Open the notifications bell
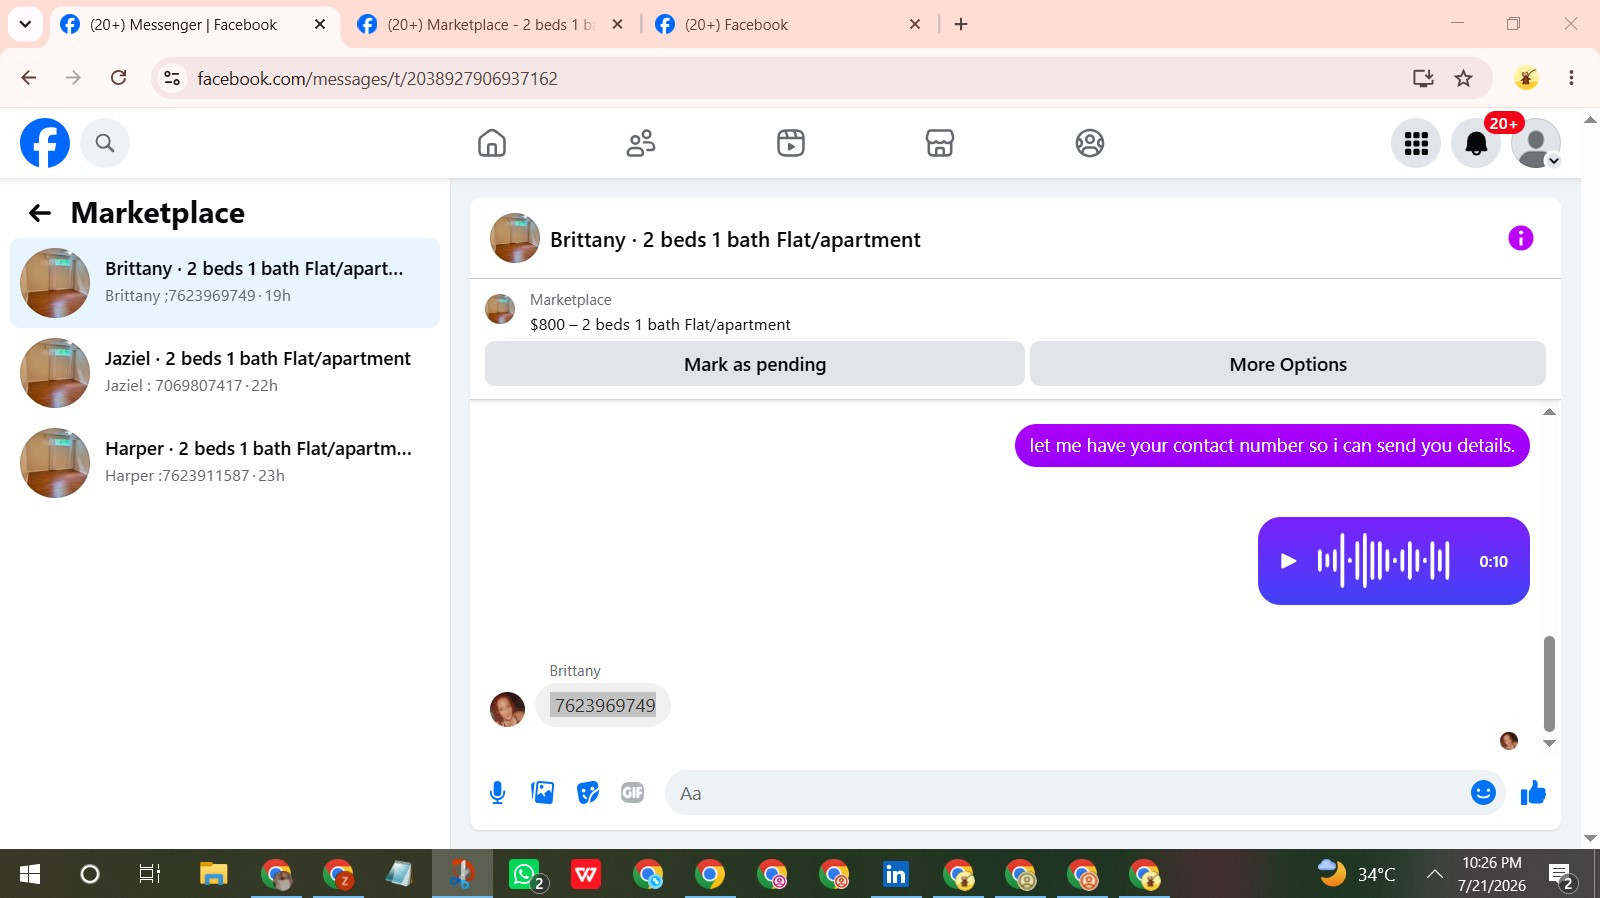Image resolution: width=1600 pixels, height=898 pixels. click(x=1476, y=143)
